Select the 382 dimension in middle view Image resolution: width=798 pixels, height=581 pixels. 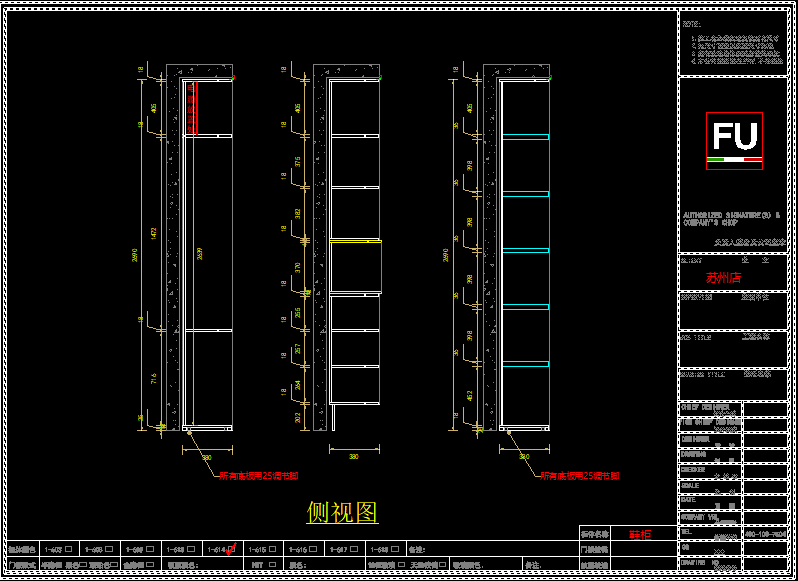[298, 213]
